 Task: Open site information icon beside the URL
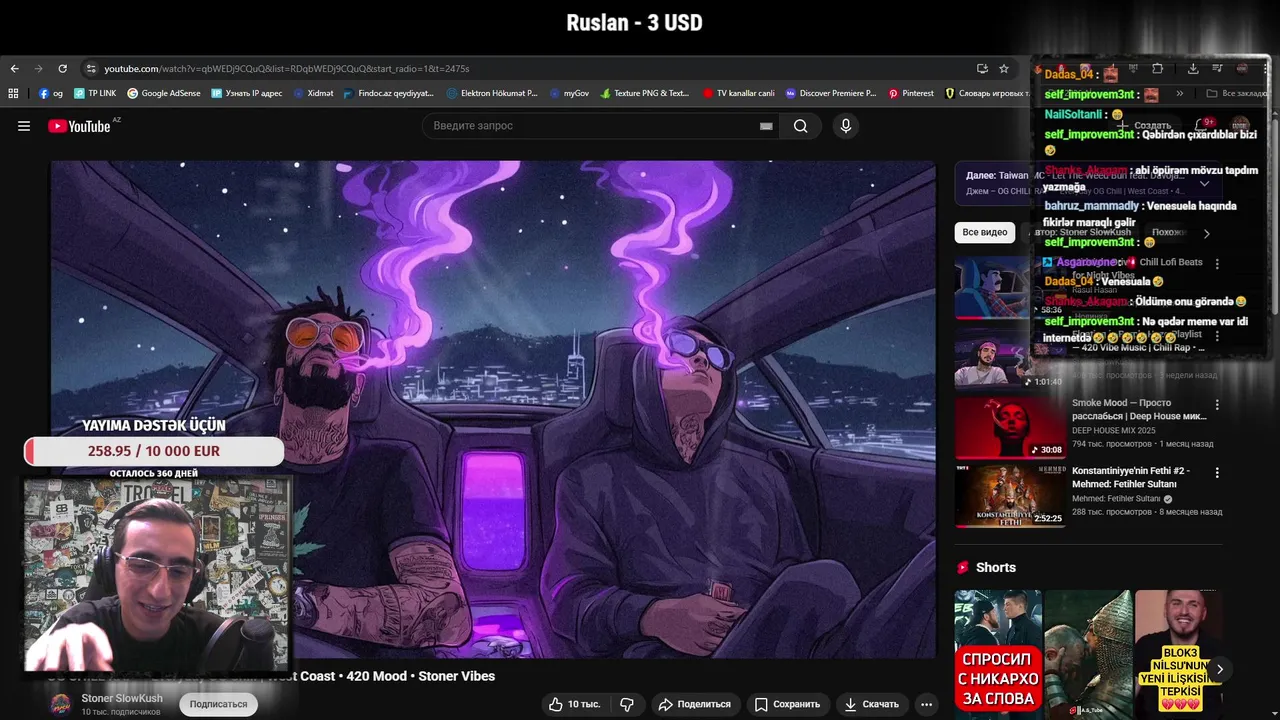[x=91, y=68]
